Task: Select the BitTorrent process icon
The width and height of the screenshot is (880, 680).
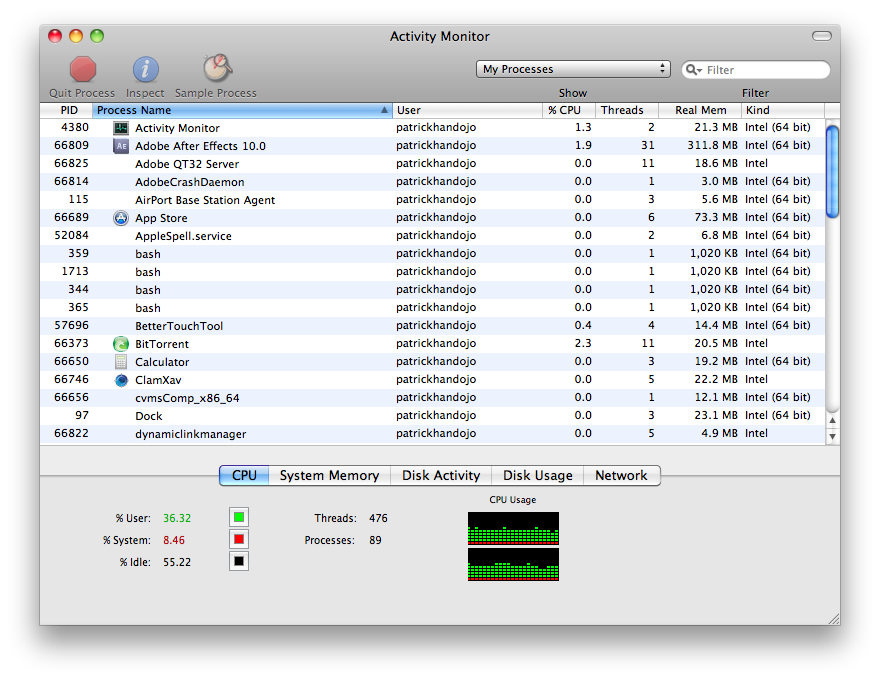Action: coord(121,343)
